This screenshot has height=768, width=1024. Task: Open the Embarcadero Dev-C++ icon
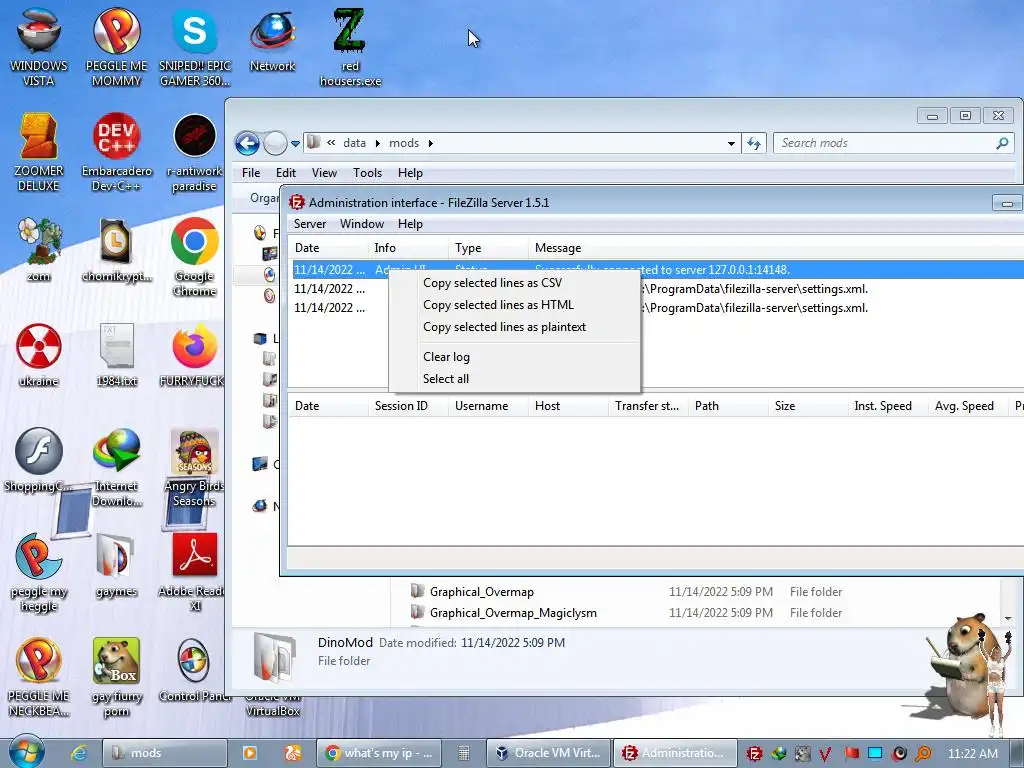tap(116, 152)
